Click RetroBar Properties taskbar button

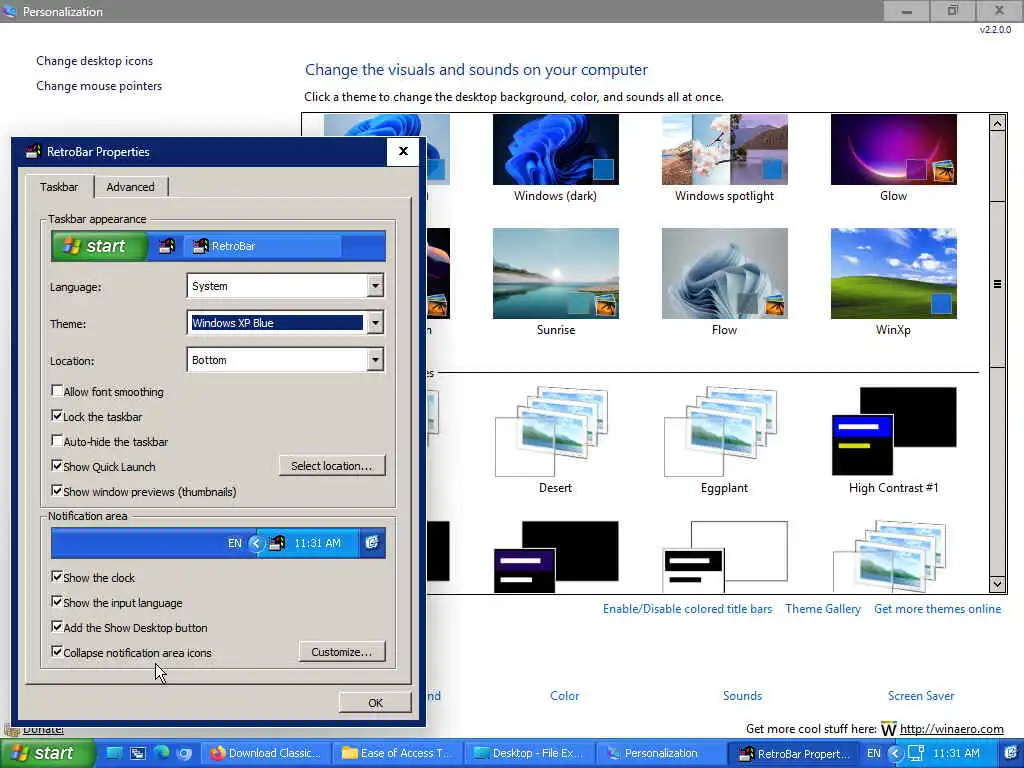794,754
